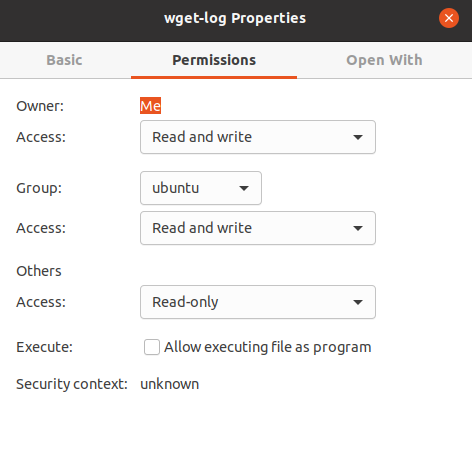Expand the ubuntu group selector

201,188
